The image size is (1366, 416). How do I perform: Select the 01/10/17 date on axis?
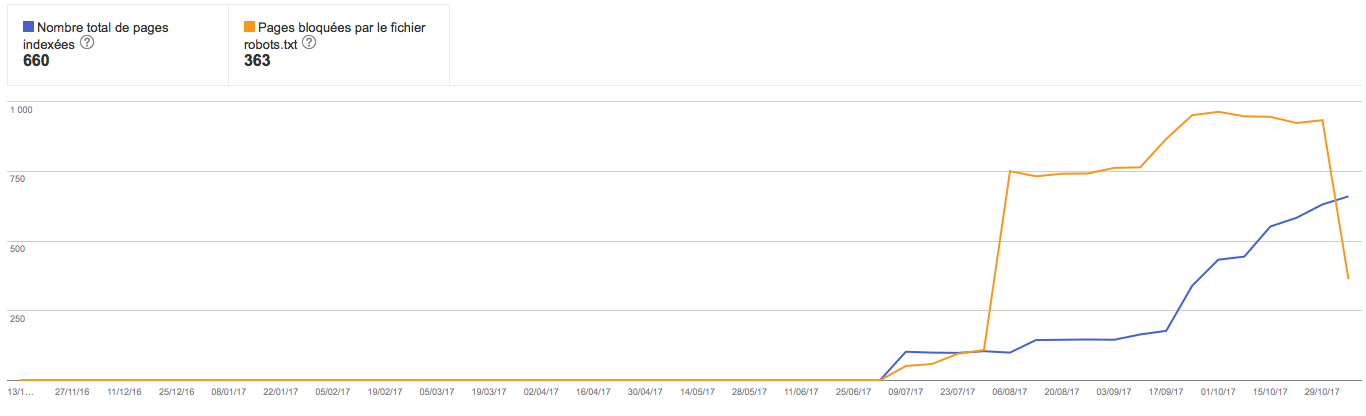tap(1217, 392)
